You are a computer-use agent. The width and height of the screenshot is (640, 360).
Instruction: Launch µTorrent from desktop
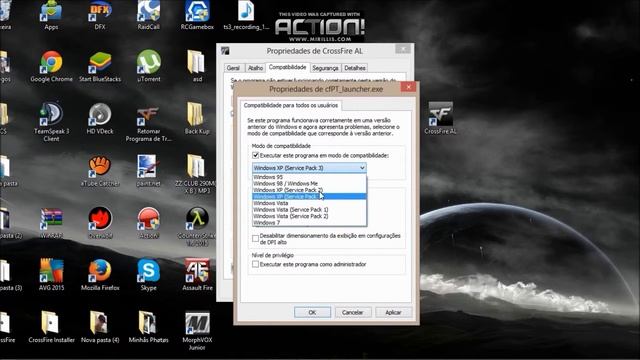pyautogui.click(x=149, y=66)
